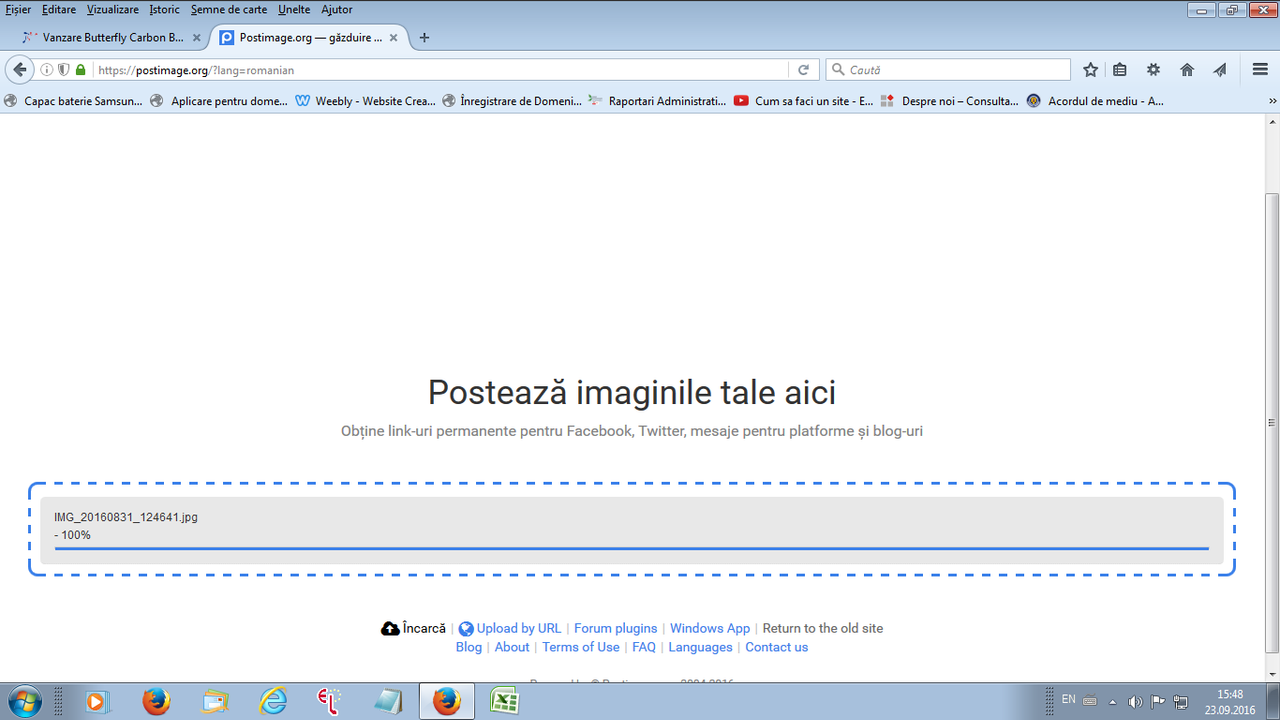1280x720 pixels.
Task: Open Weebly - Website Crea bookmark
Action: click(366, 101)
